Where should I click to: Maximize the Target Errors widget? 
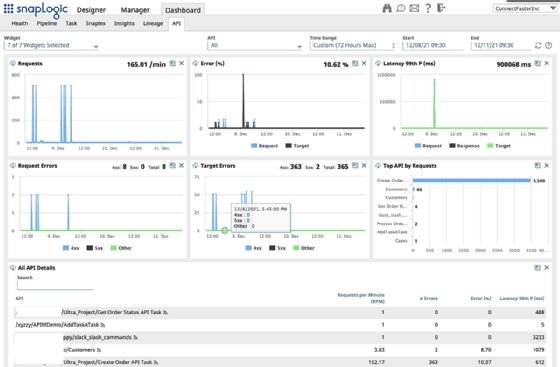pos(355,165)
